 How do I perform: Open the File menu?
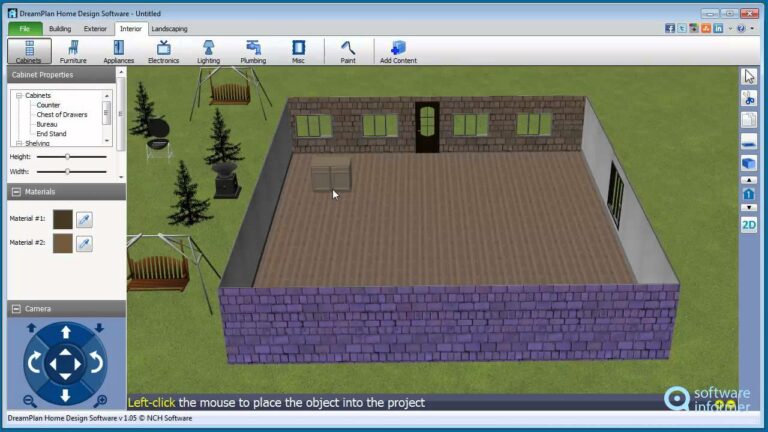click(24, 29)
